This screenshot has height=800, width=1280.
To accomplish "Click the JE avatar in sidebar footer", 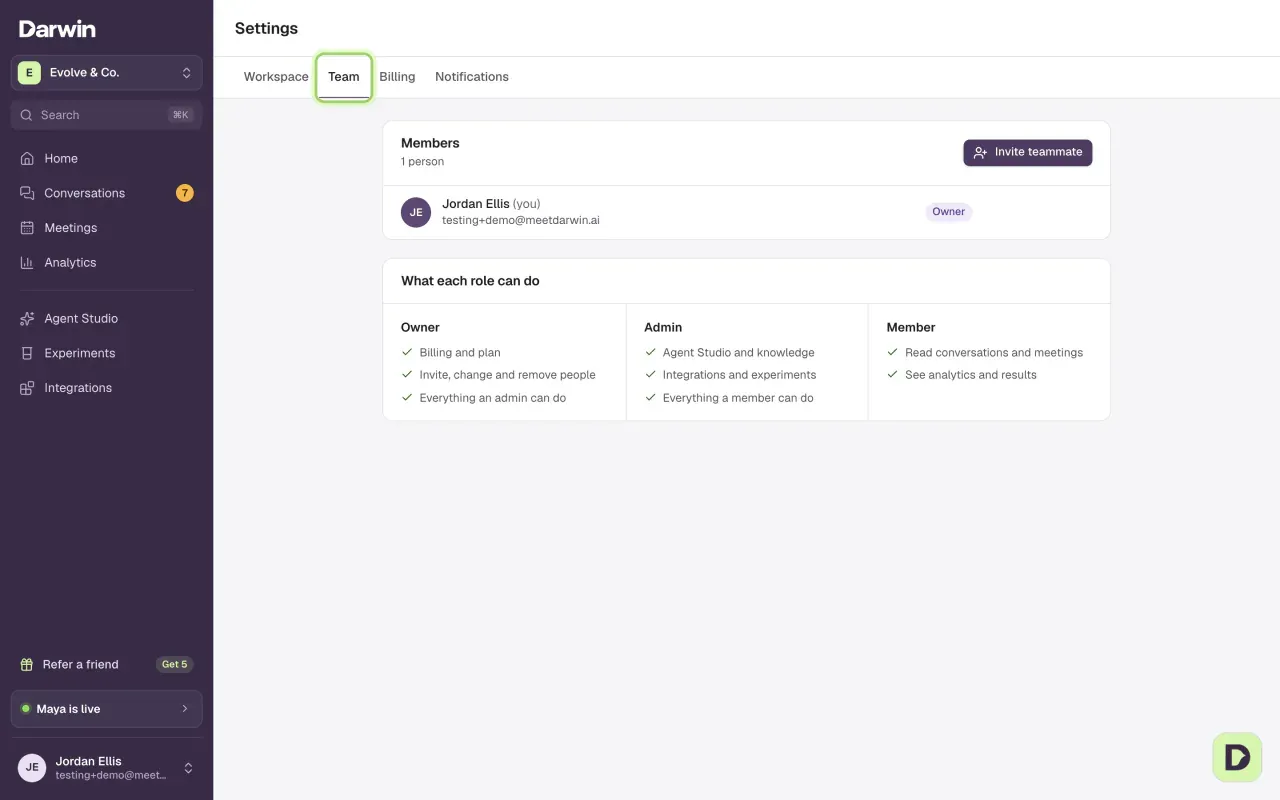I will [x=32, y=768].
